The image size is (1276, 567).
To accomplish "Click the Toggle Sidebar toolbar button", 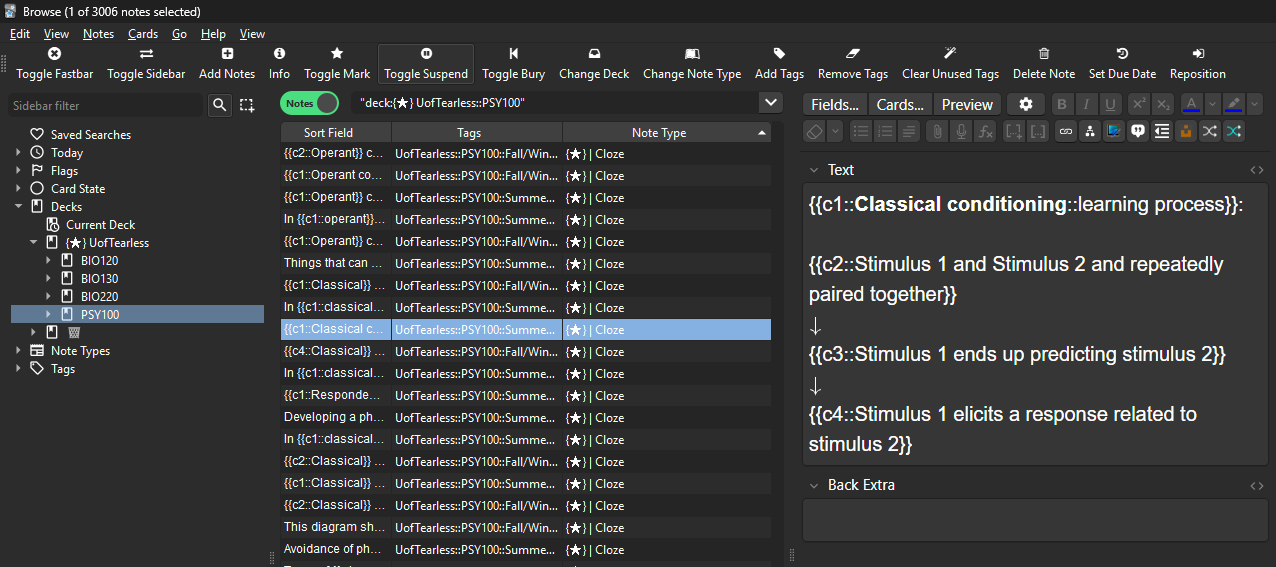I will click(x=146, y=64).
